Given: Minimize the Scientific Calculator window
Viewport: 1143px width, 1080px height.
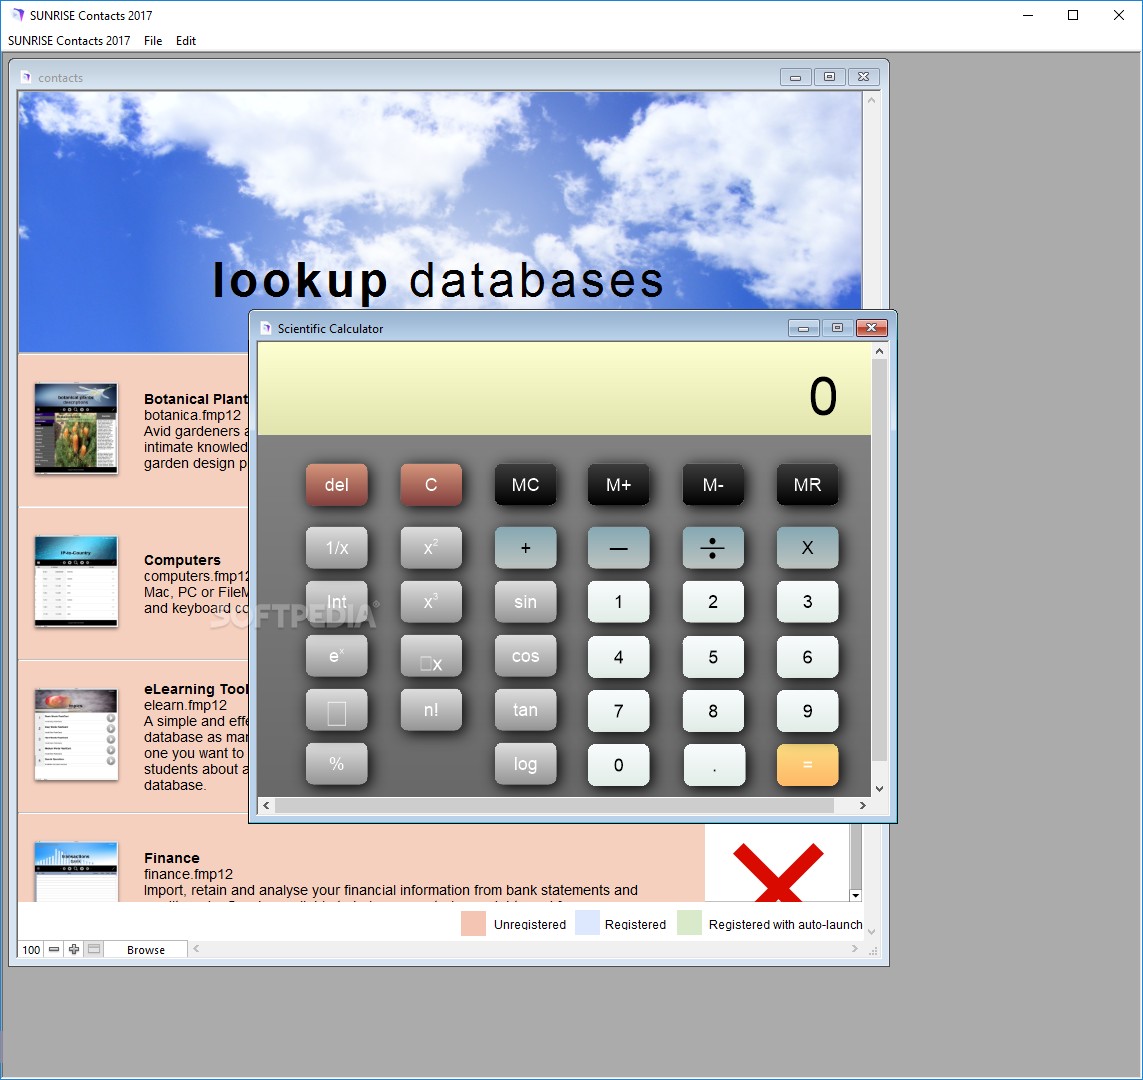Looking at the screenshot, I should coord(803,328).
